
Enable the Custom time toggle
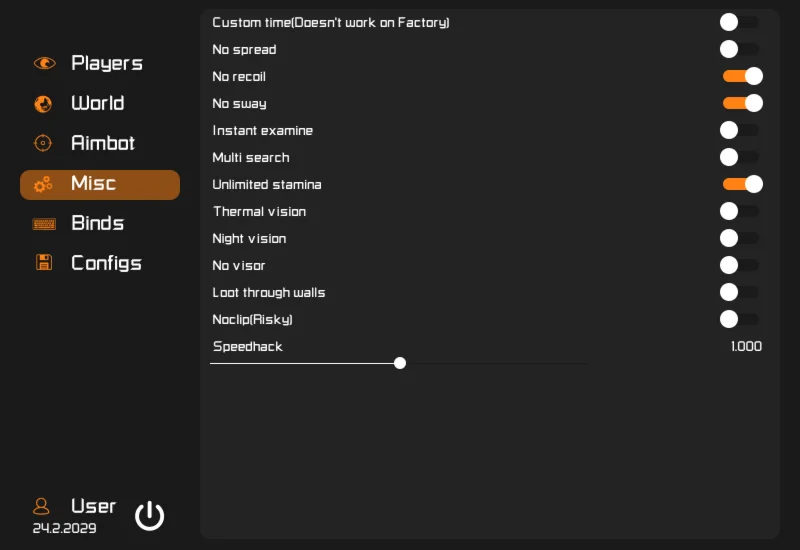click(x=739, y=22)
